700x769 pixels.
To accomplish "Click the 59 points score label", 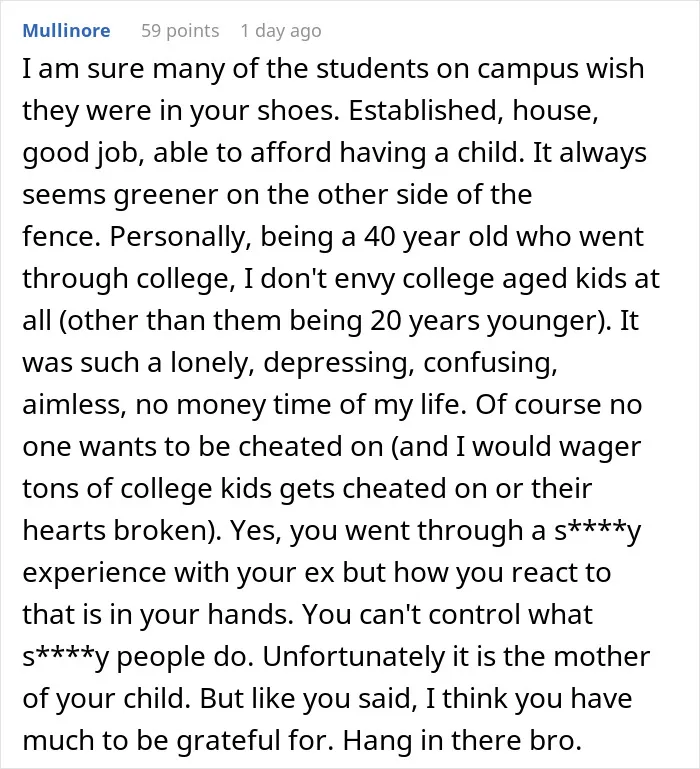I will tap(180, 31).
